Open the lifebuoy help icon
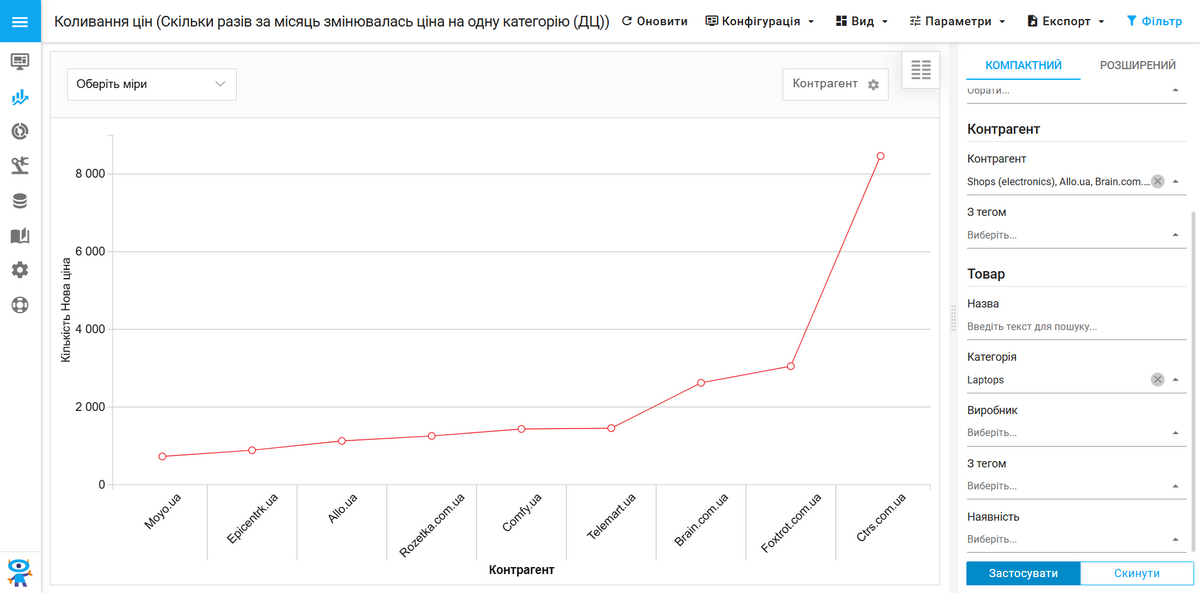This screenshot has height=593, width=1200. point(20,305)
